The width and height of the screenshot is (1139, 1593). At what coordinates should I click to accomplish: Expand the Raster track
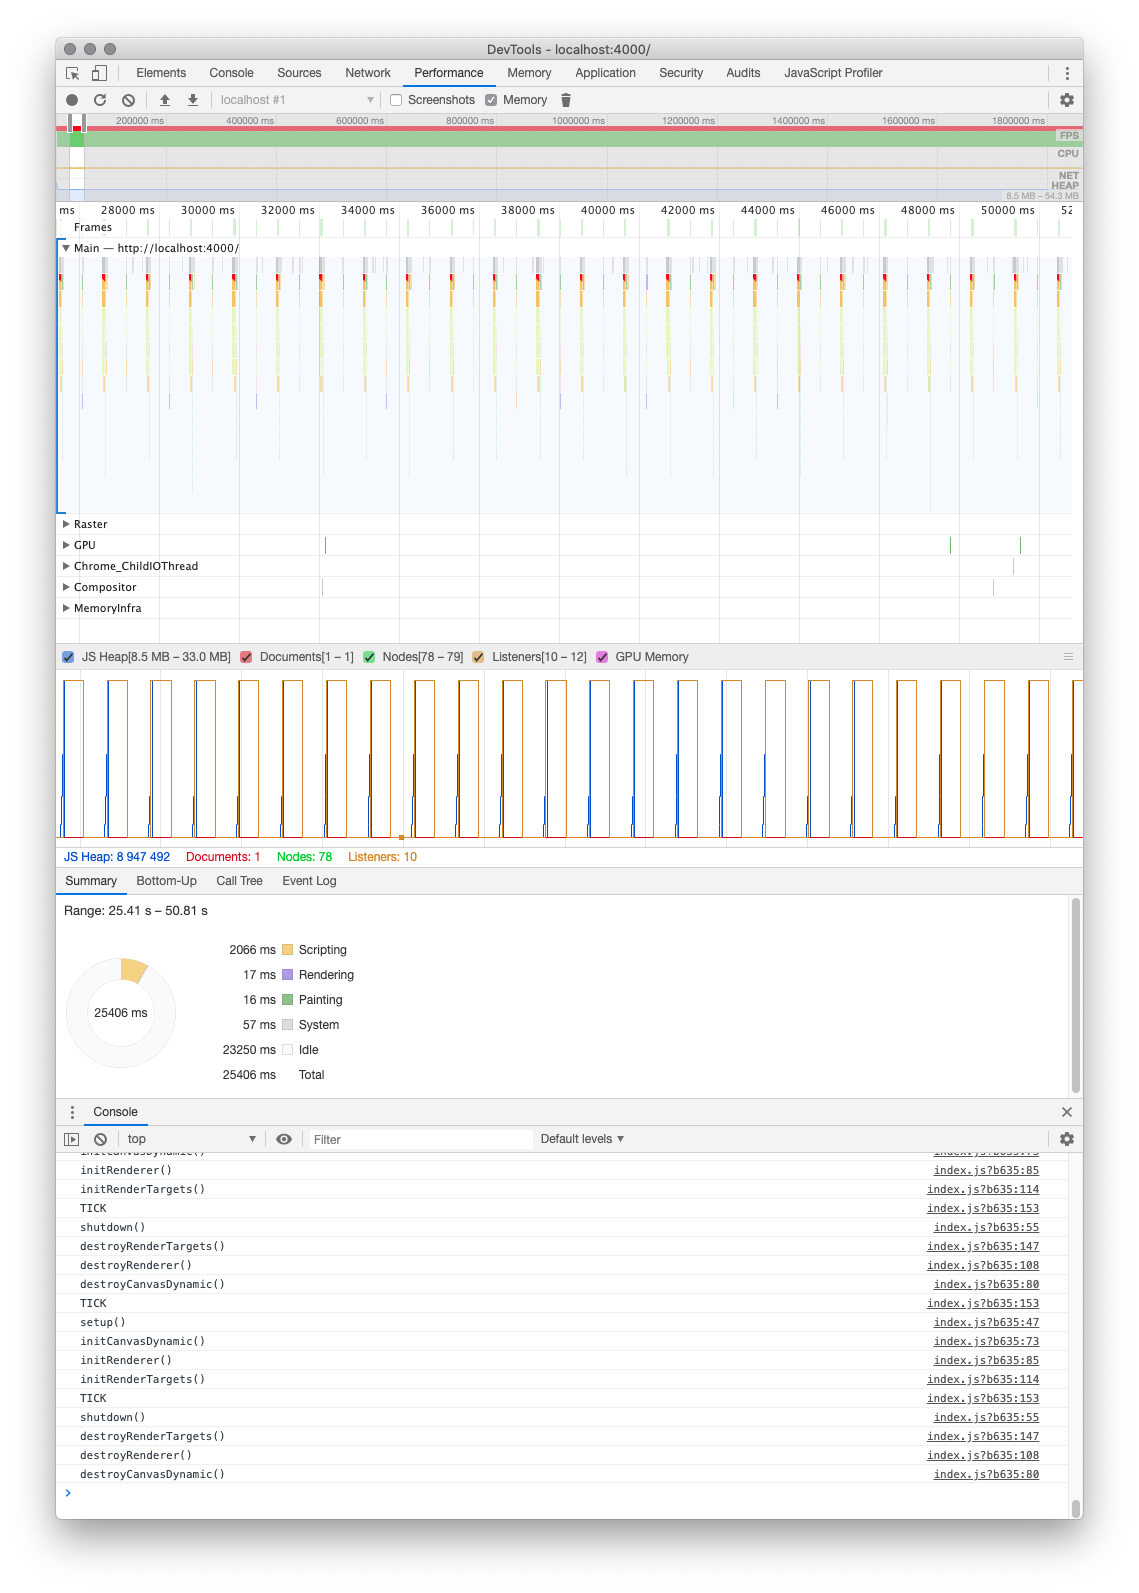[66, 524]
